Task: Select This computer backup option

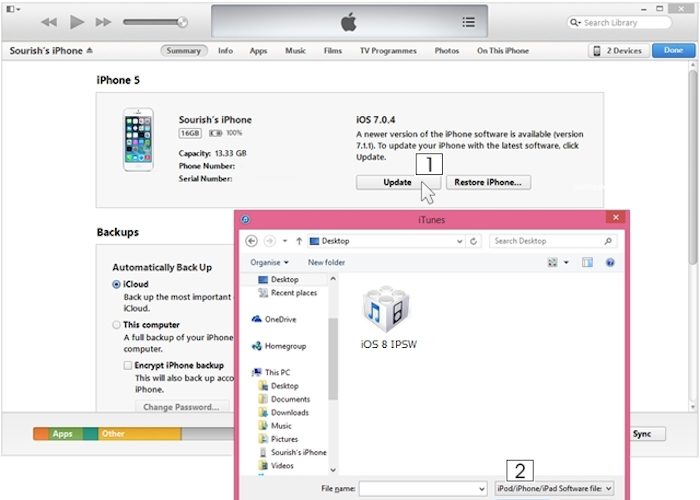Action: tap(117, 325)
